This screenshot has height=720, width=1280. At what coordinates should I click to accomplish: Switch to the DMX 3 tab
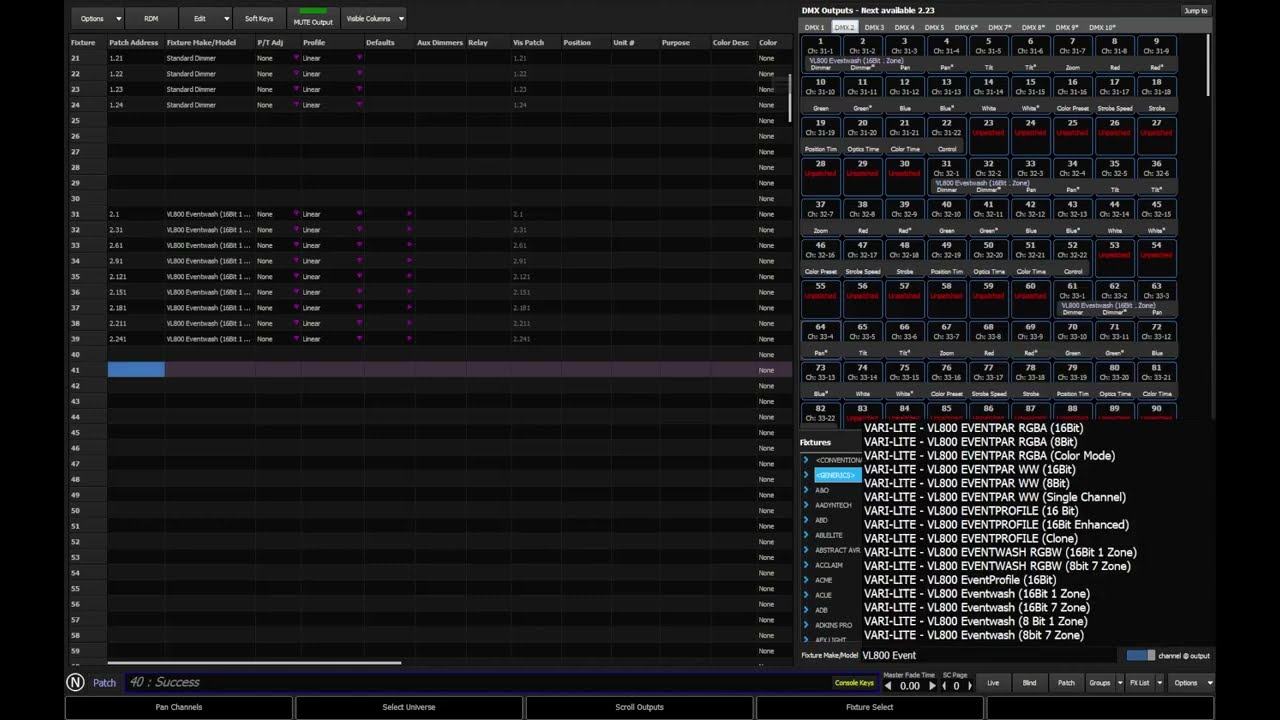coord(875,27)
